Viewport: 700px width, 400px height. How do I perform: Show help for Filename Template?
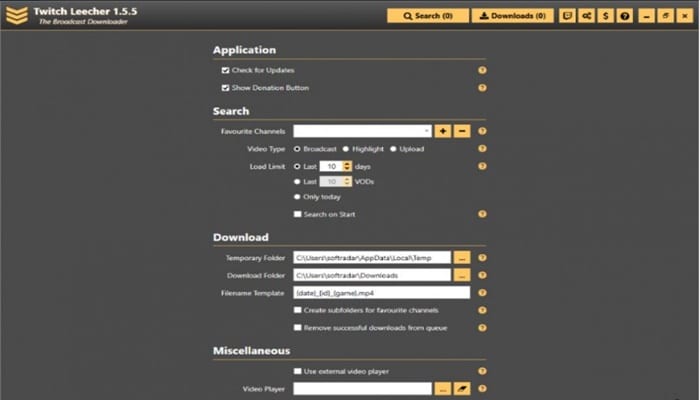[x=482, y=292]
